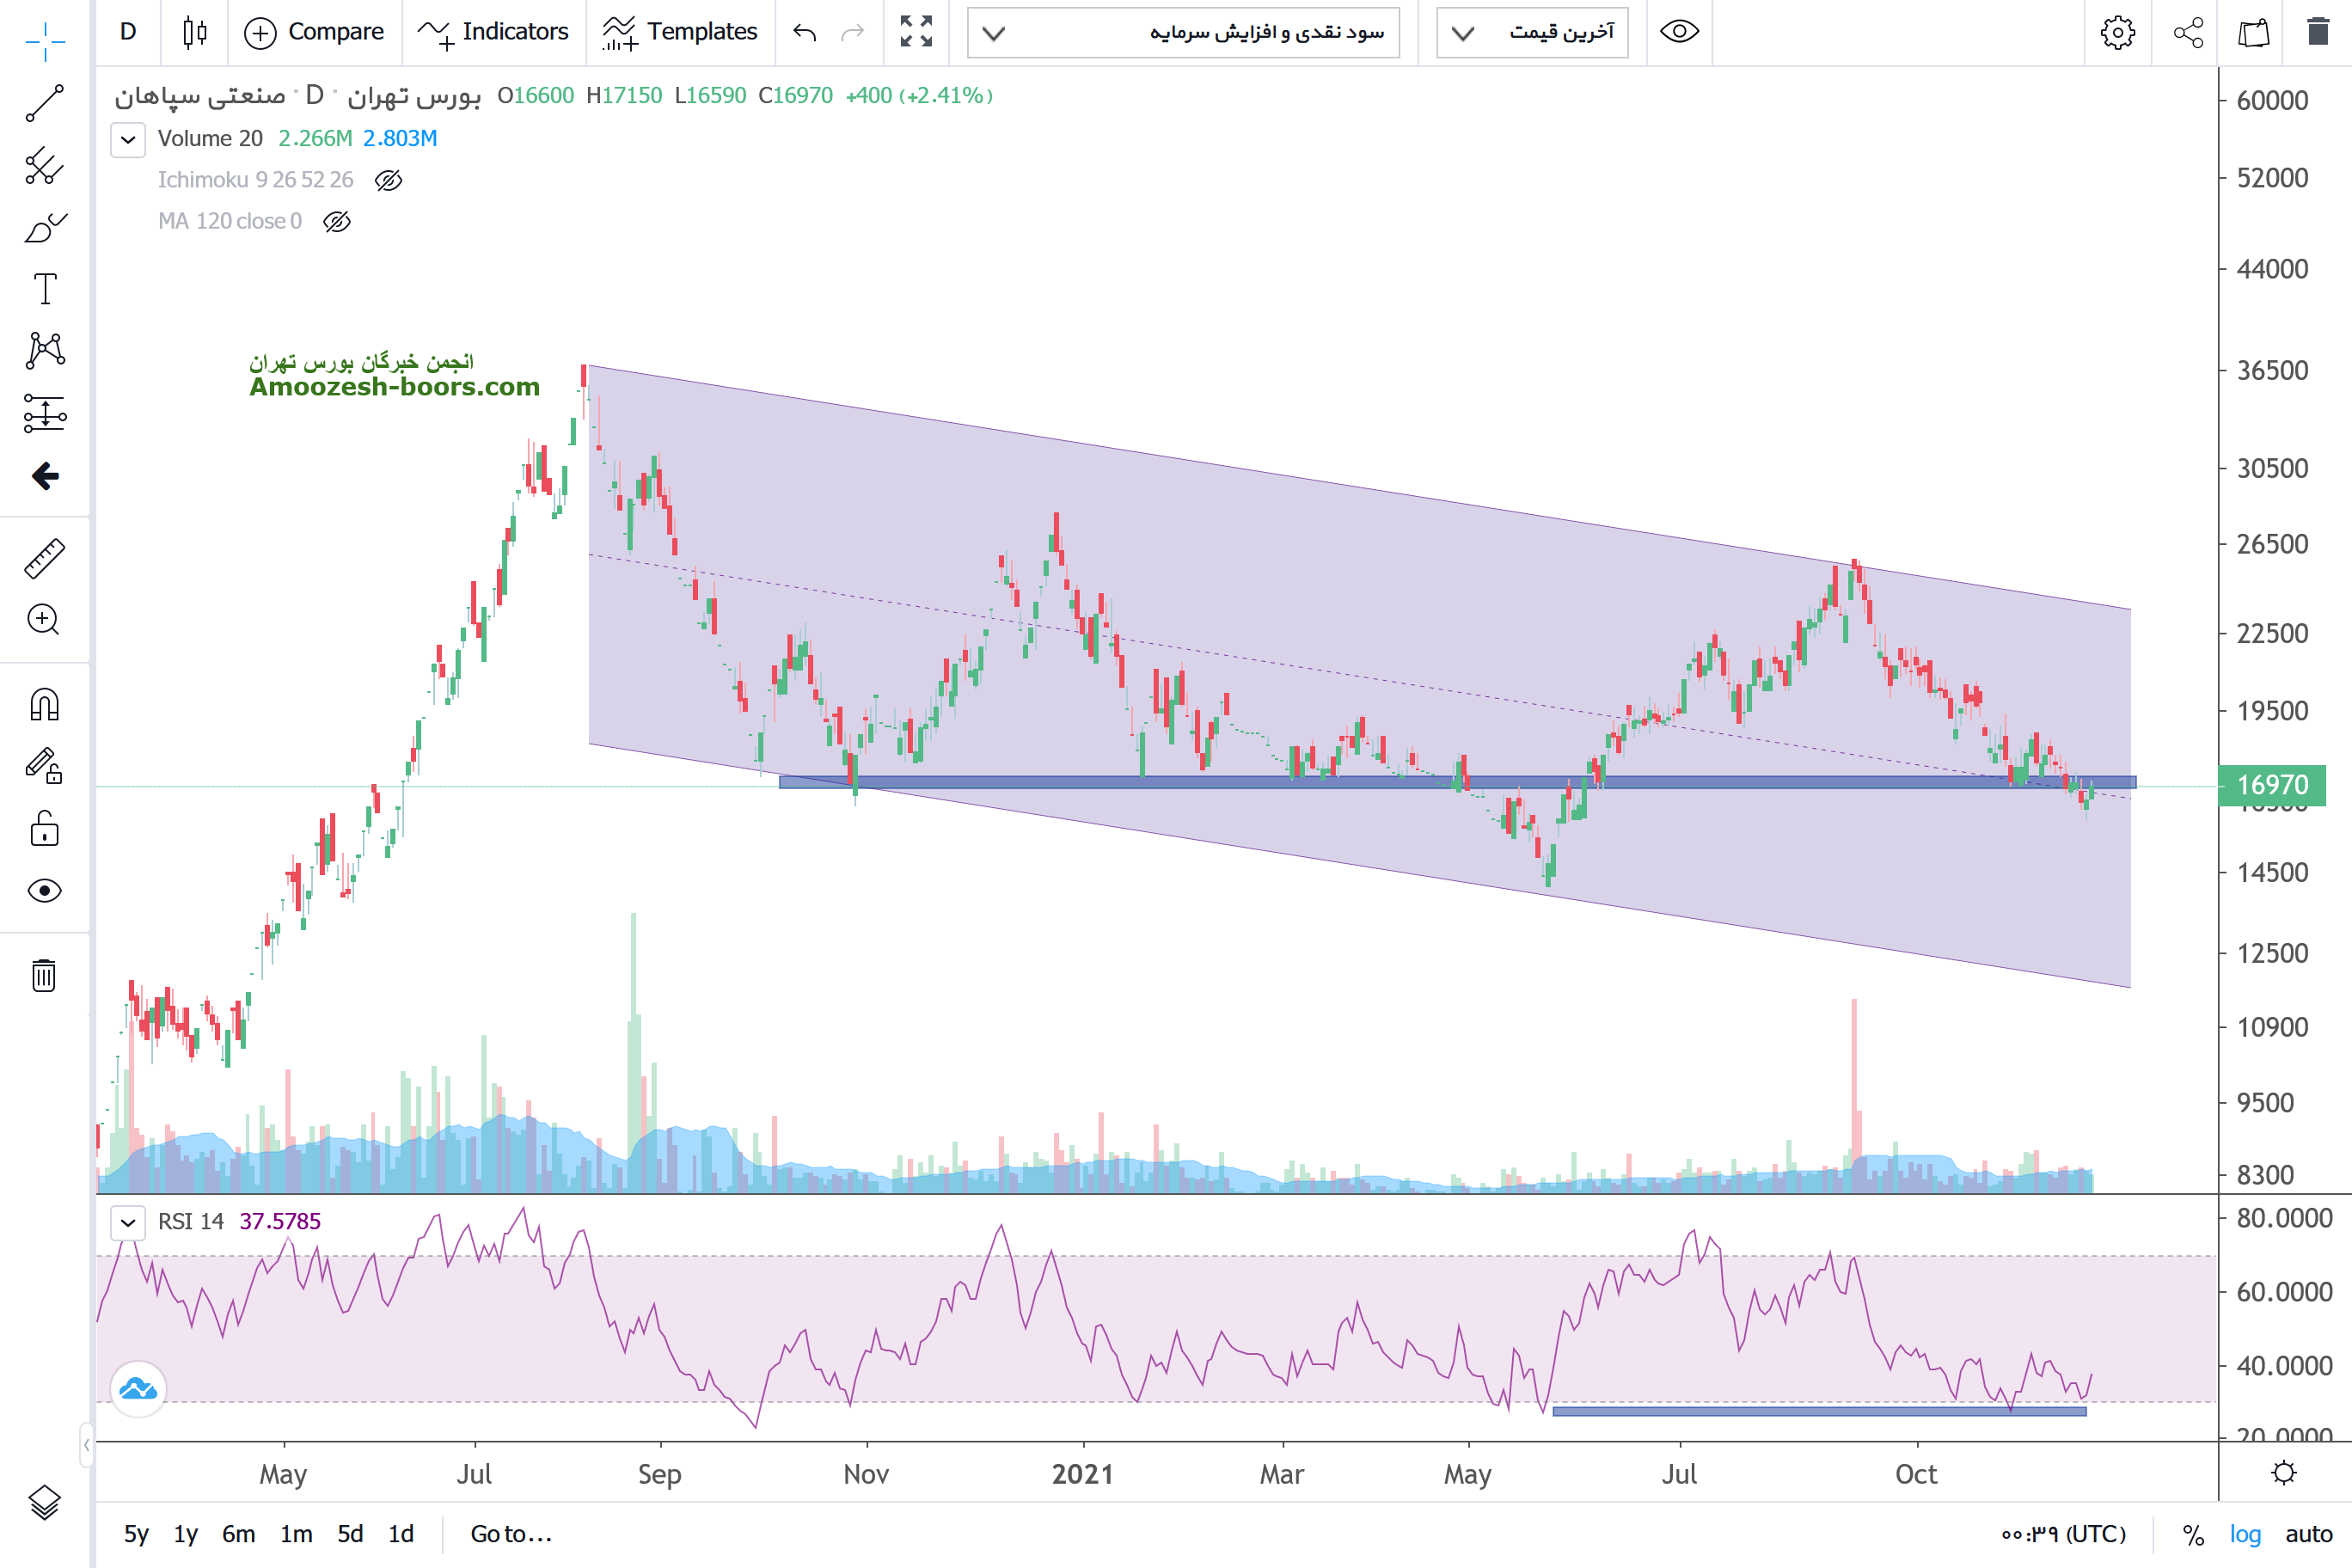Open the Templates menu
This screenshot has width=2352, height=1568.
pyautogui.click(x=680, y=32)
